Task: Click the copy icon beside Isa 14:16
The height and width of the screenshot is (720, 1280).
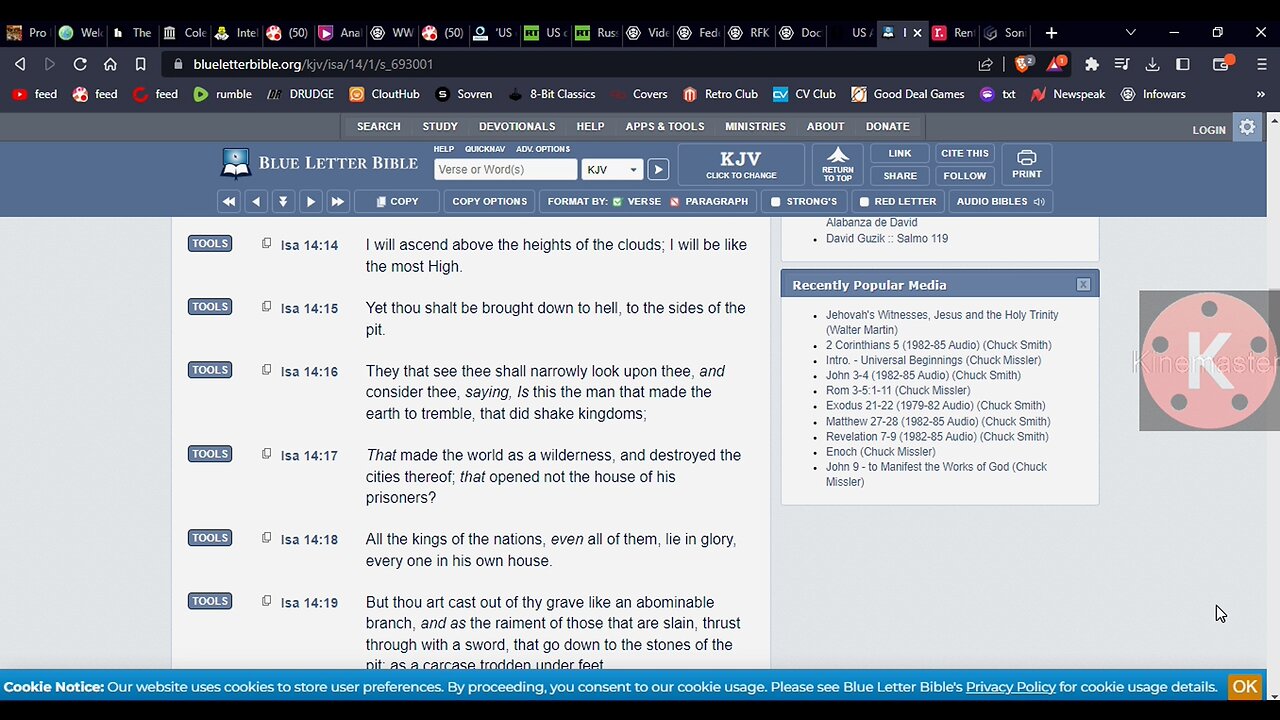Action: coord(266,369)
